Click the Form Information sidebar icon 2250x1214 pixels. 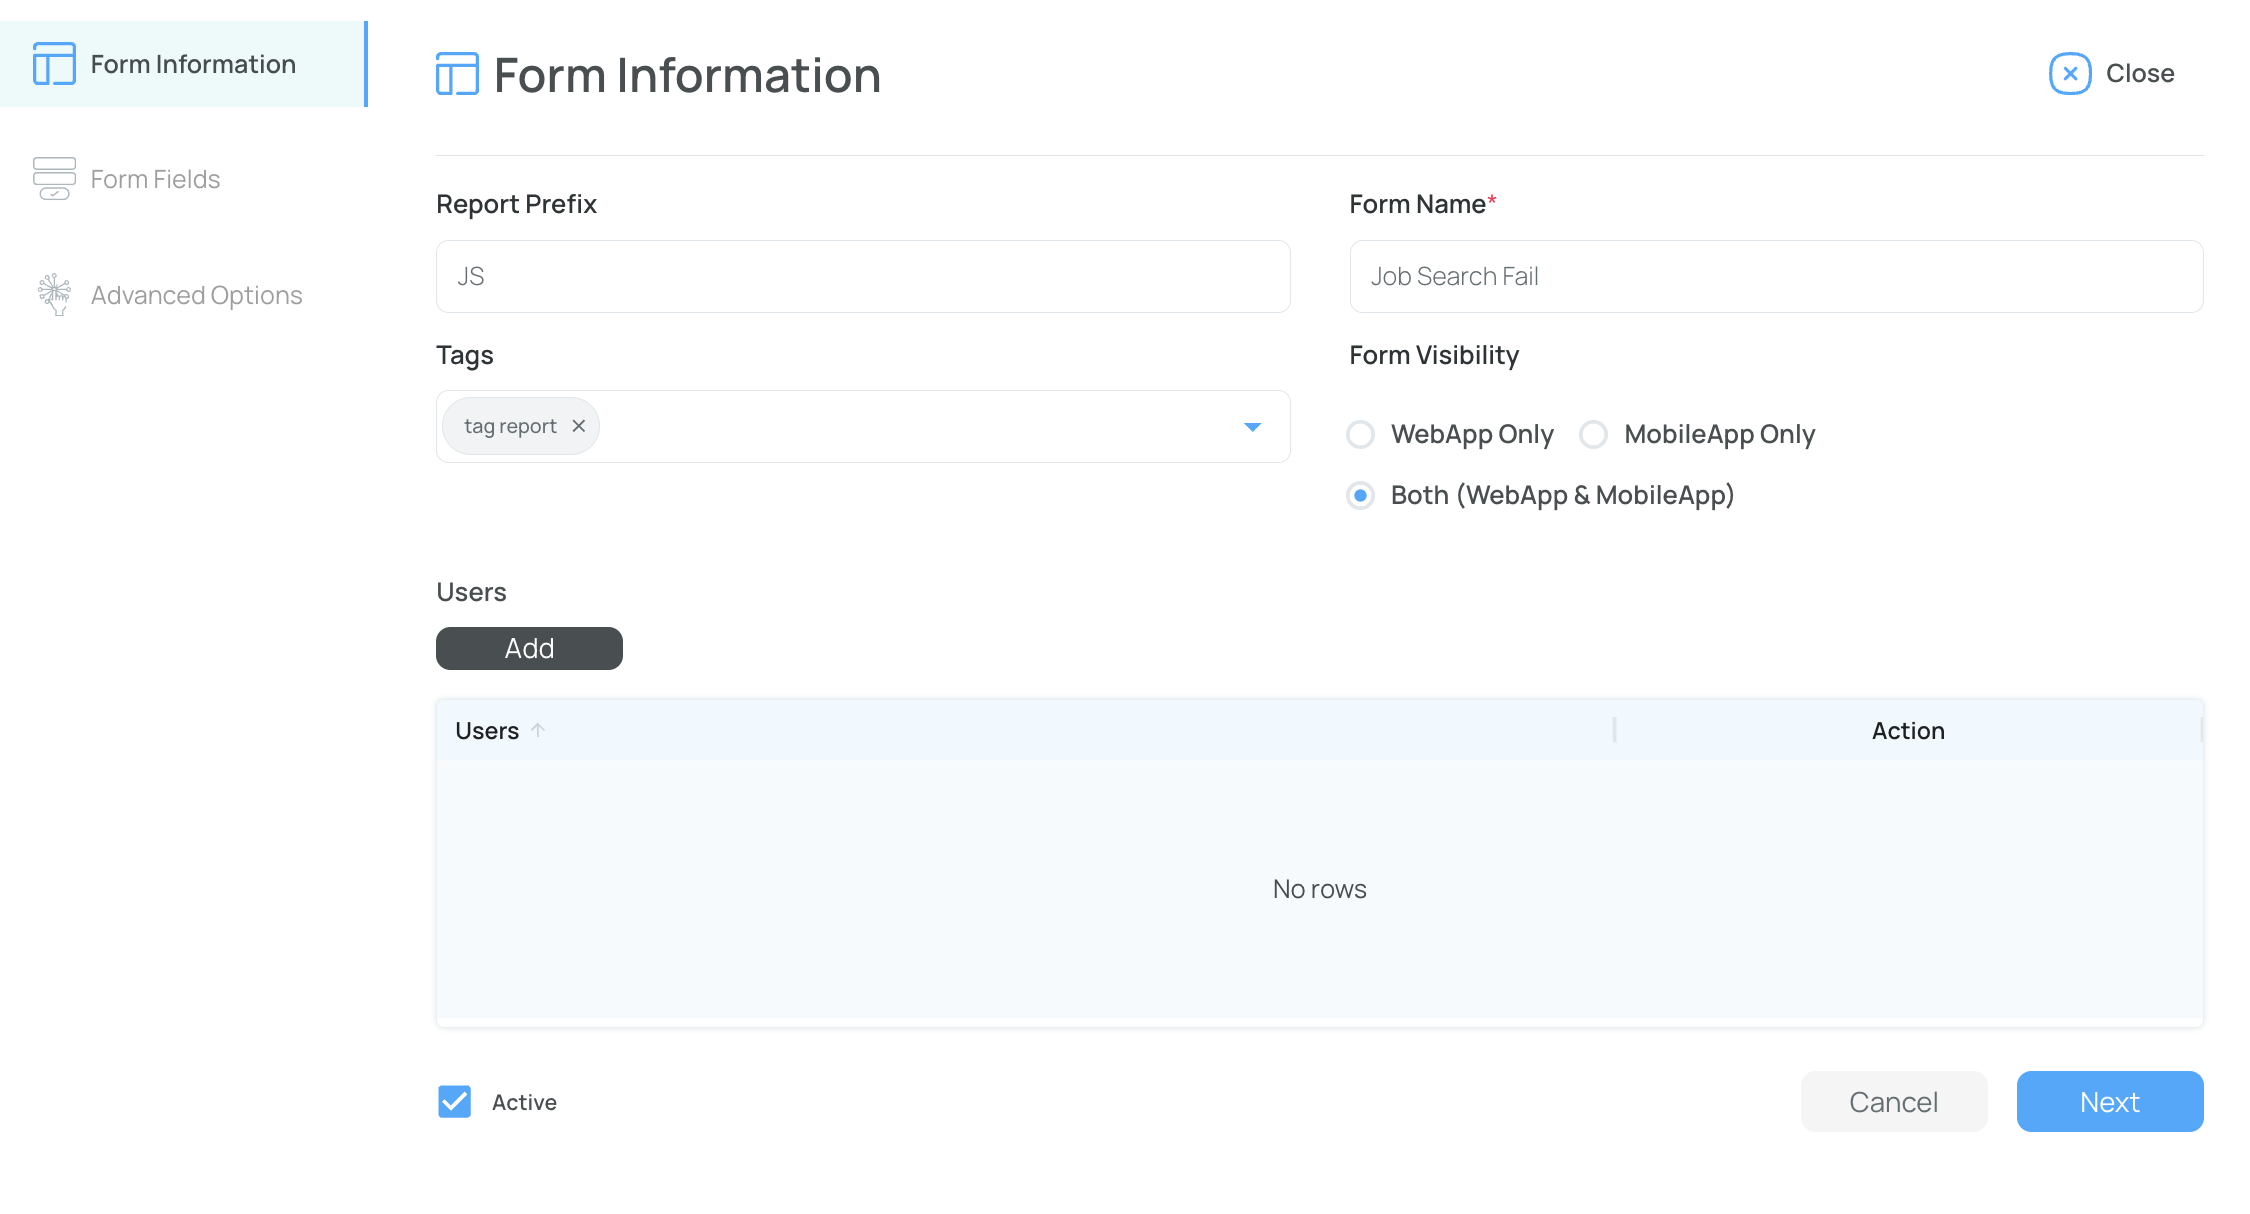tap(54, 64)
